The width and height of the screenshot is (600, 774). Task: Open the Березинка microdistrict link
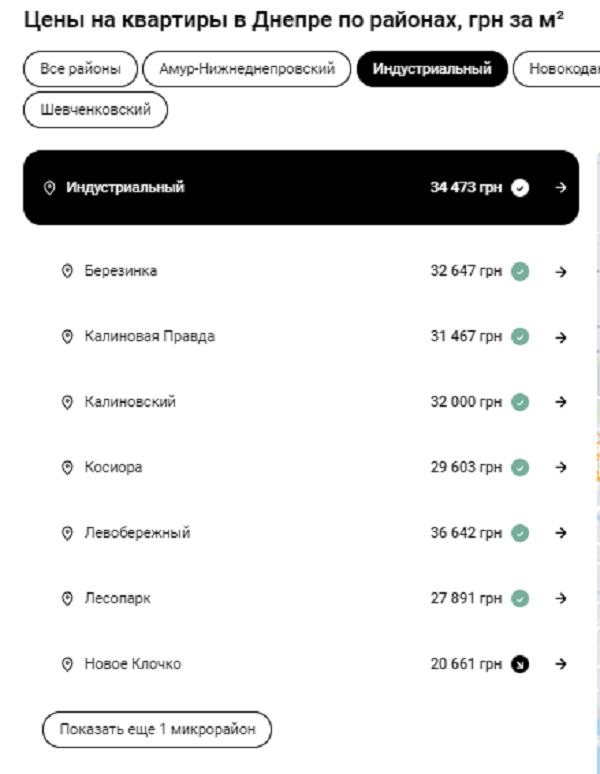coord(120,271)
